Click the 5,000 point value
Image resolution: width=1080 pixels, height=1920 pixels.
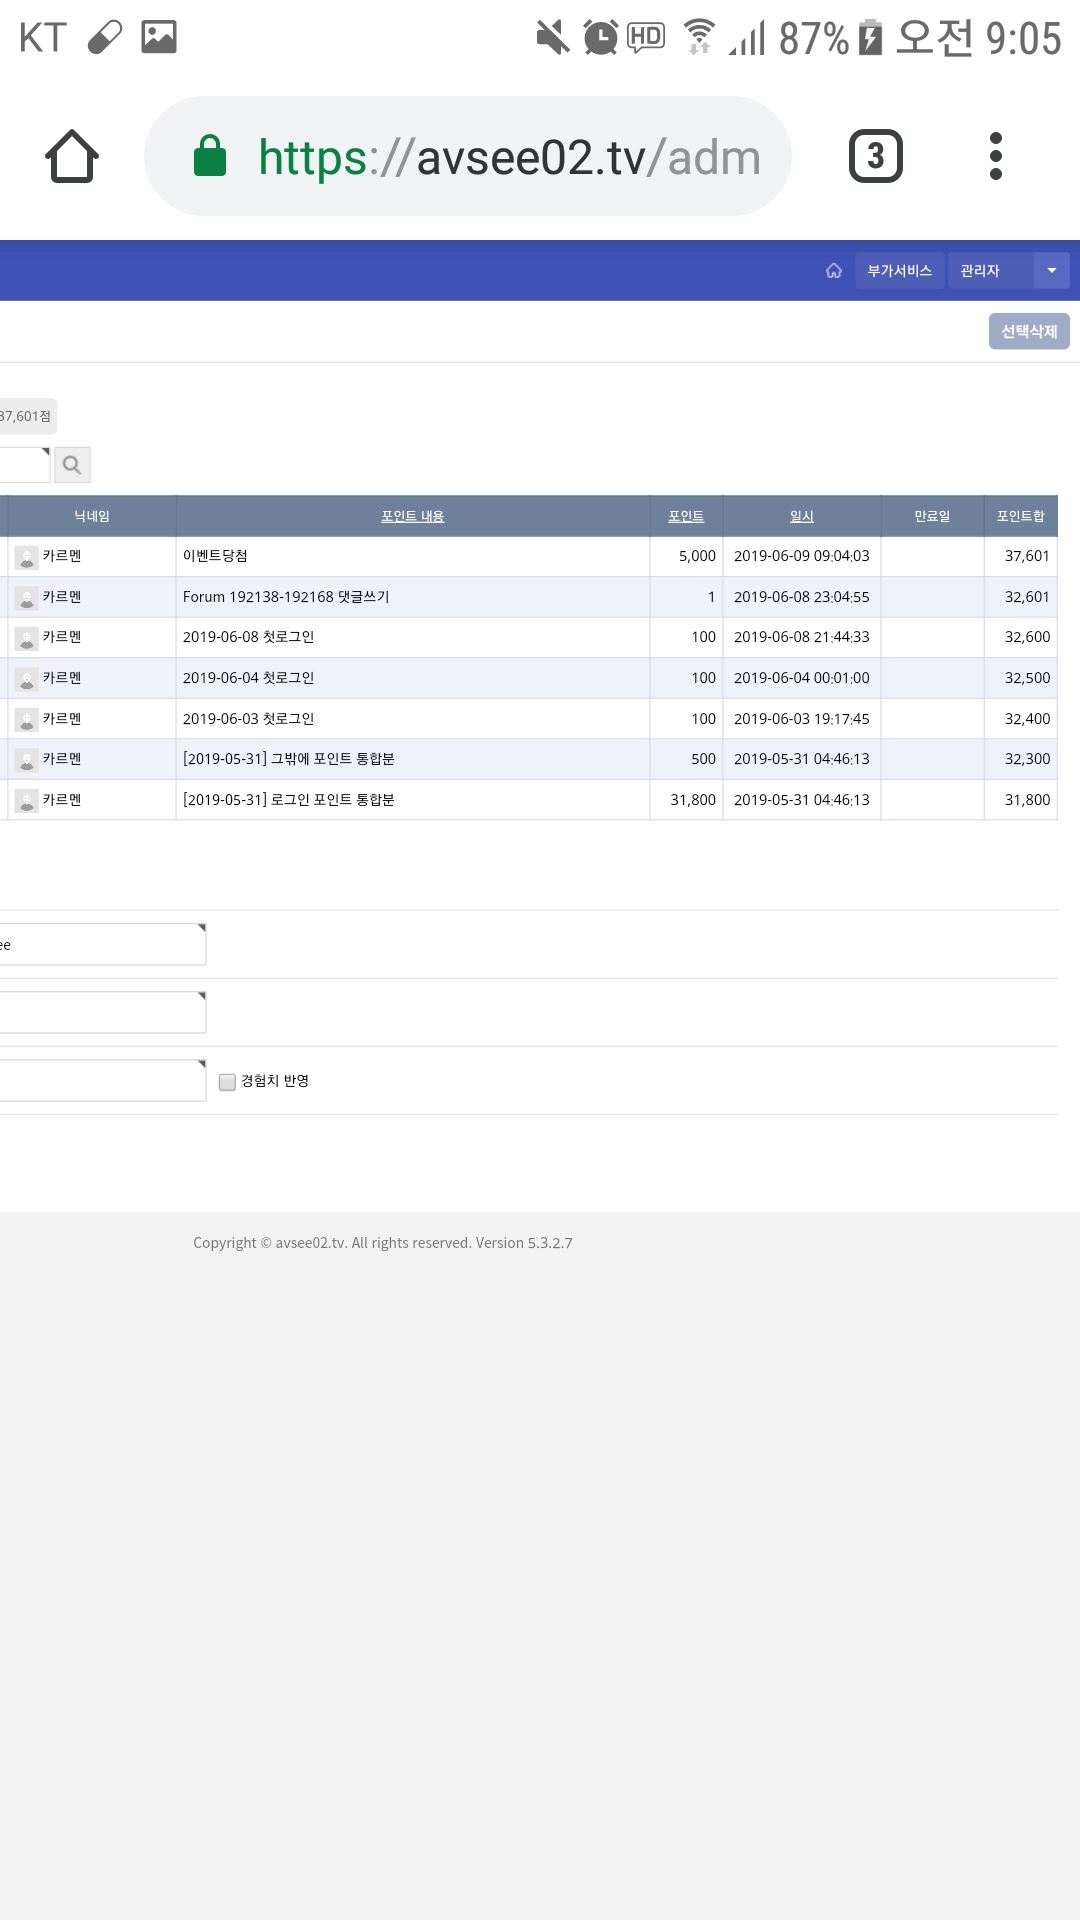click(x=697, y=556)
